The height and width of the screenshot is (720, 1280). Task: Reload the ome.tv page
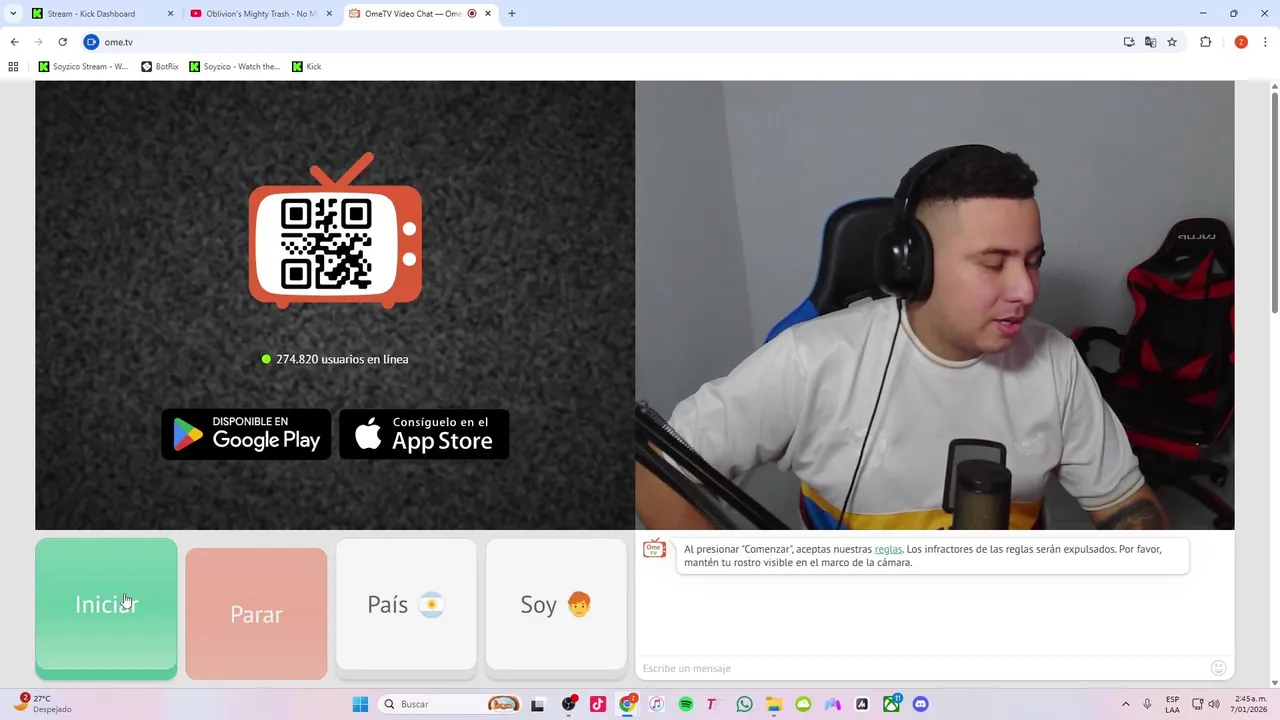click(62, 42)
